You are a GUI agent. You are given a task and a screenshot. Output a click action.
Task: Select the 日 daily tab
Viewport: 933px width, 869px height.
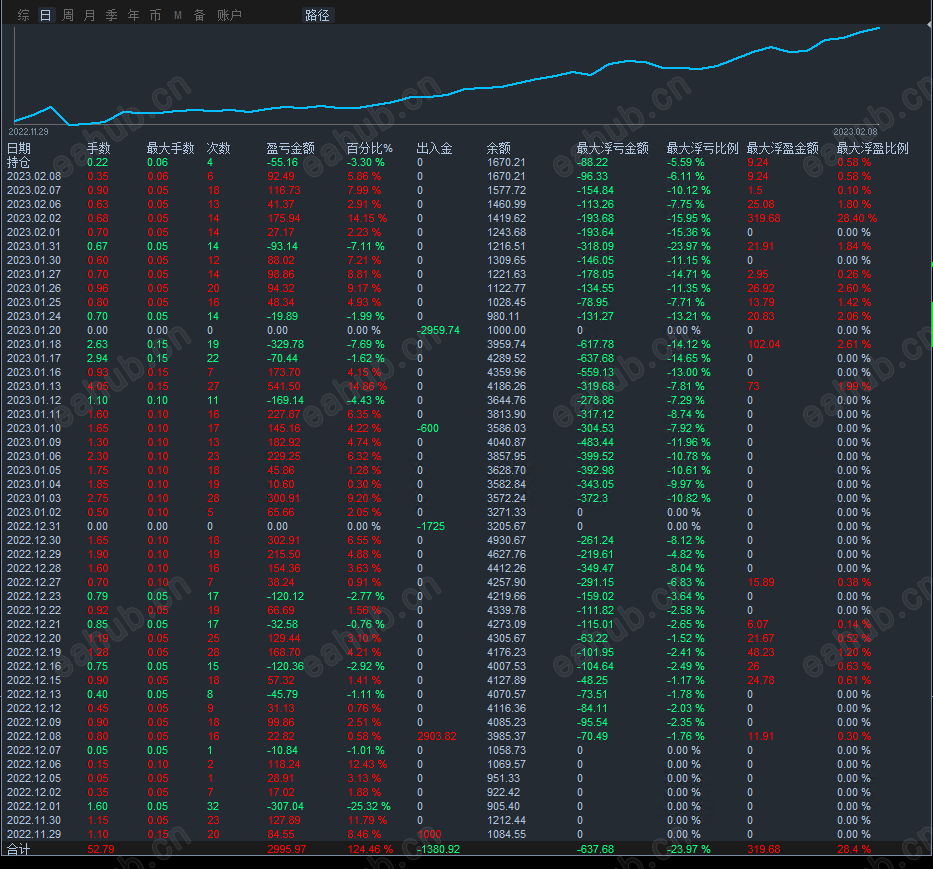coord(46,15)
